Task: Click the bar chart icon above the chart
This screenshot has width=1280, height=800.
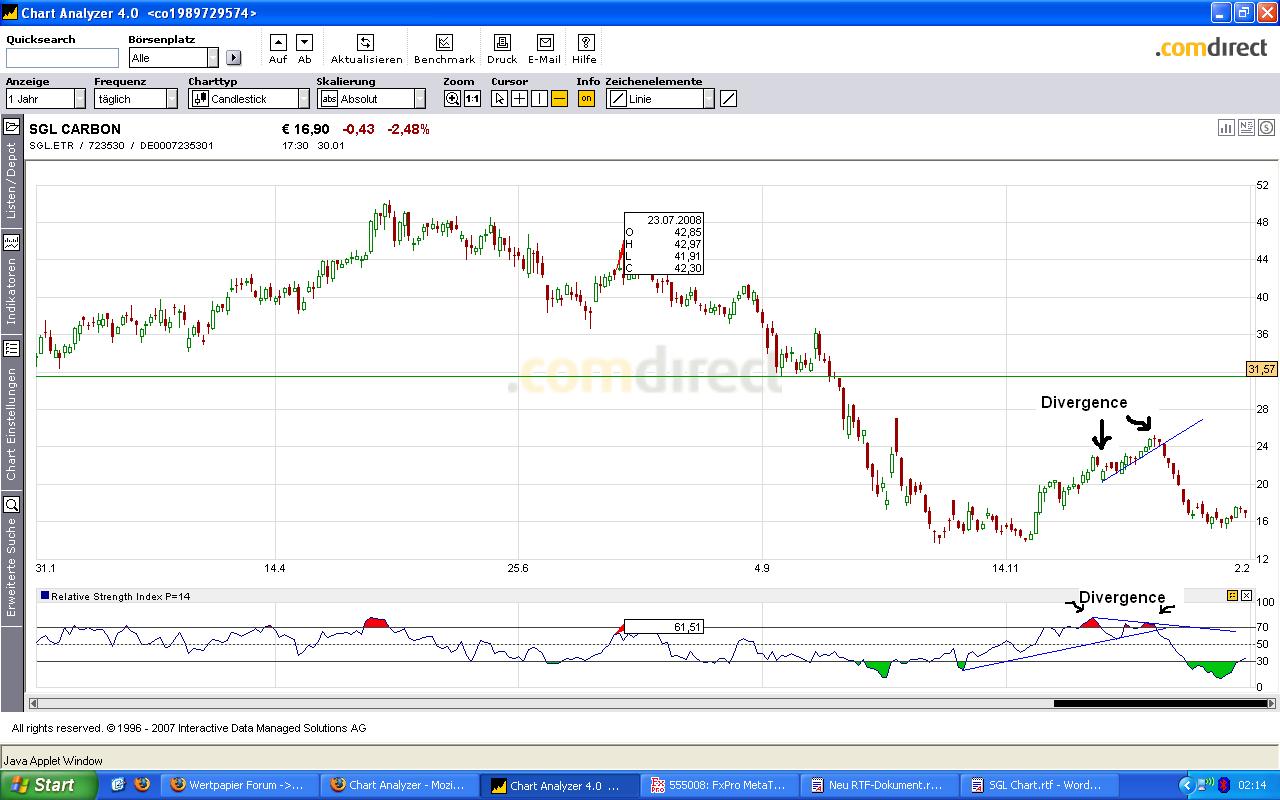Action: 1226,127
